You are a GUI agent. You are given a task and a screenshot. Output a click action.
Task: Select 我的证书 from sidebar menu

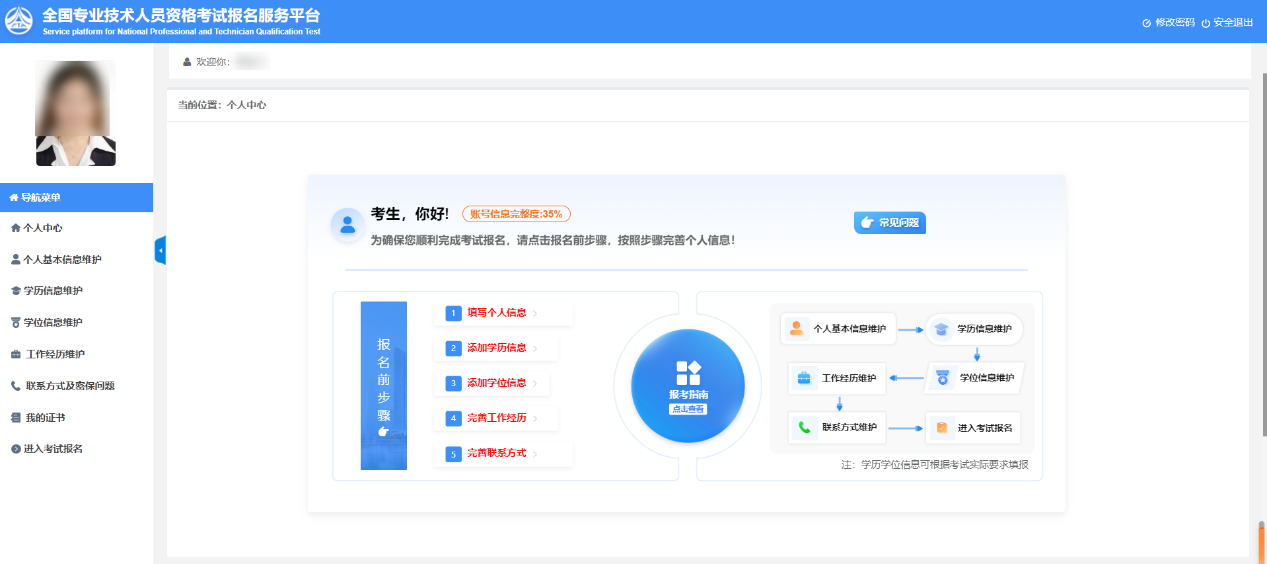pyautogui.click(x=45, y=417)
